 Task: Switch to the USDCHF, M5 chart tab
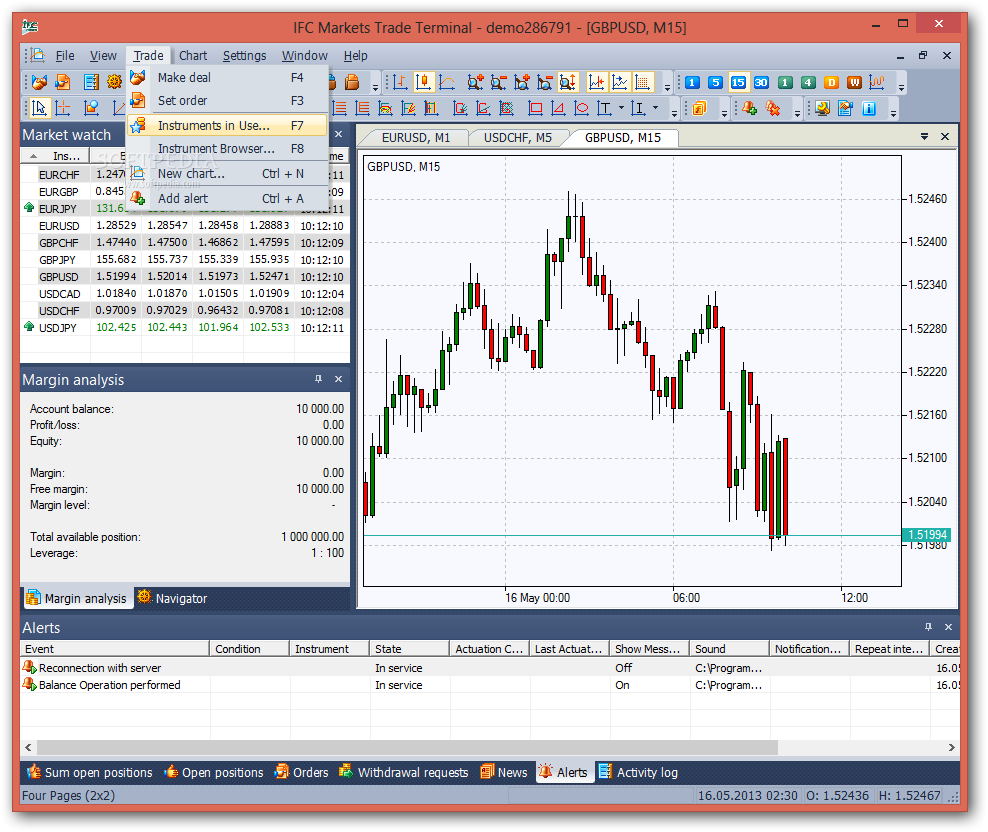(518, 137)
